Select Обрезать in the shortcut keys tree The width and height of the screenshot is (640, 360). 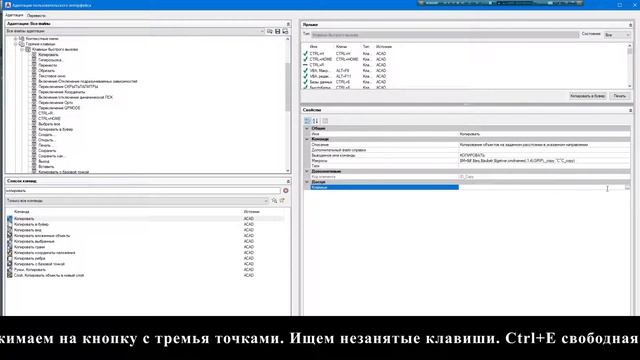coord(47,71)
